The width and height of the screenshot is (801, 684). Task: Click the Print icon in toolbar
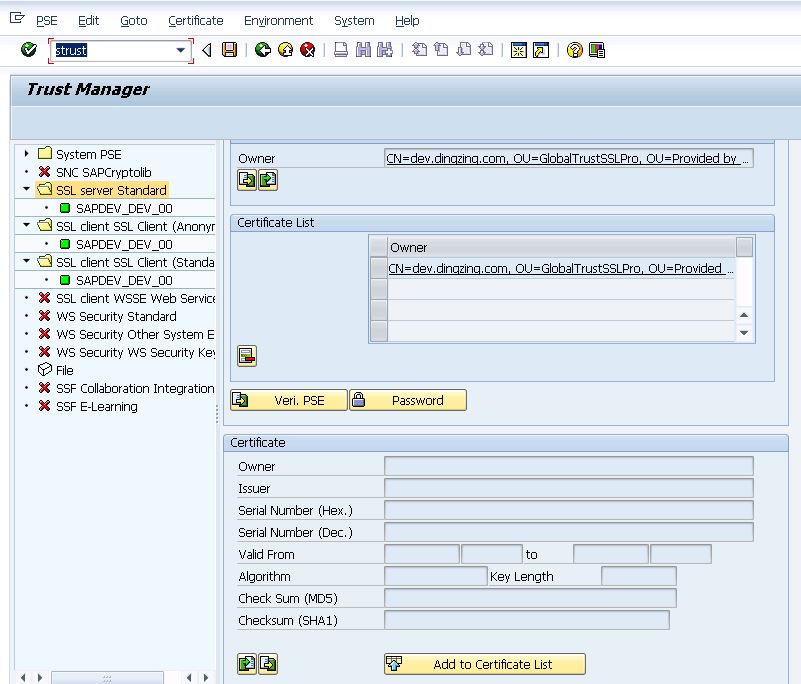[x=341, y=50]
